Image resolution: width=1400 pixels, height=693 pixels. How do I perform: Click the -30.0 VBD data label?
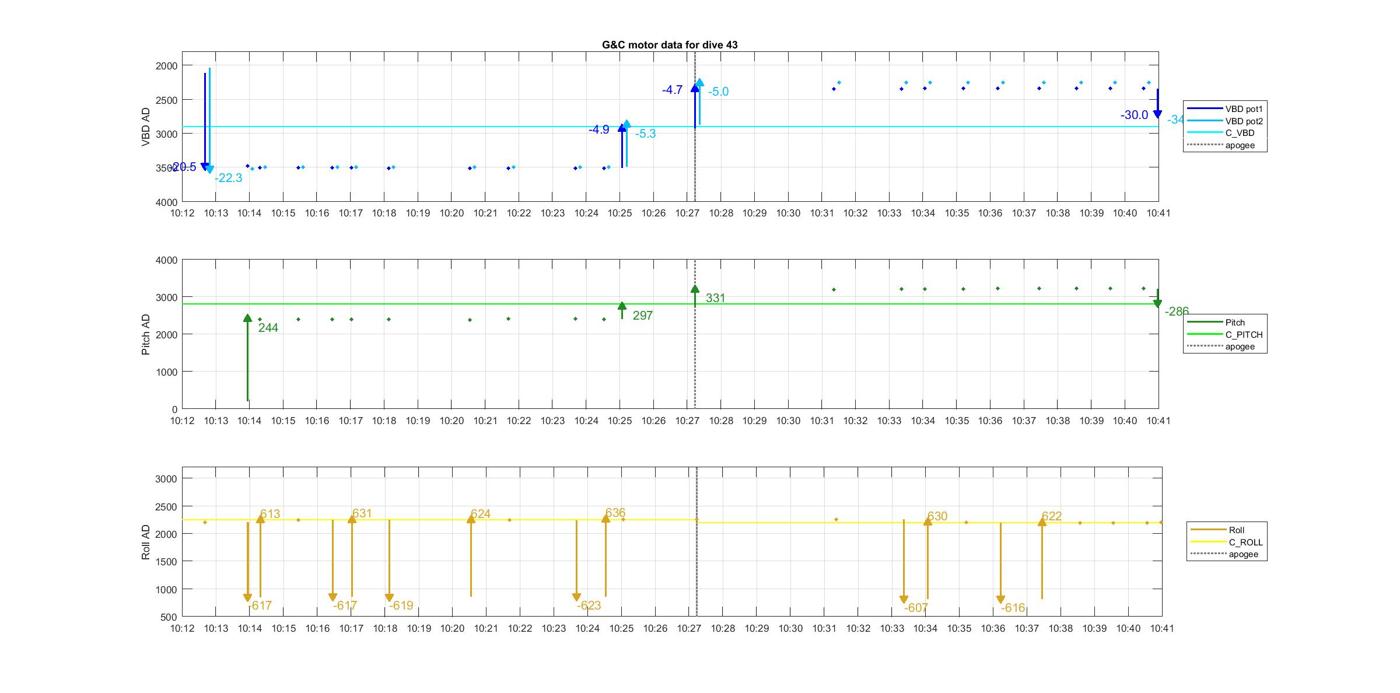pos(1135,115)
